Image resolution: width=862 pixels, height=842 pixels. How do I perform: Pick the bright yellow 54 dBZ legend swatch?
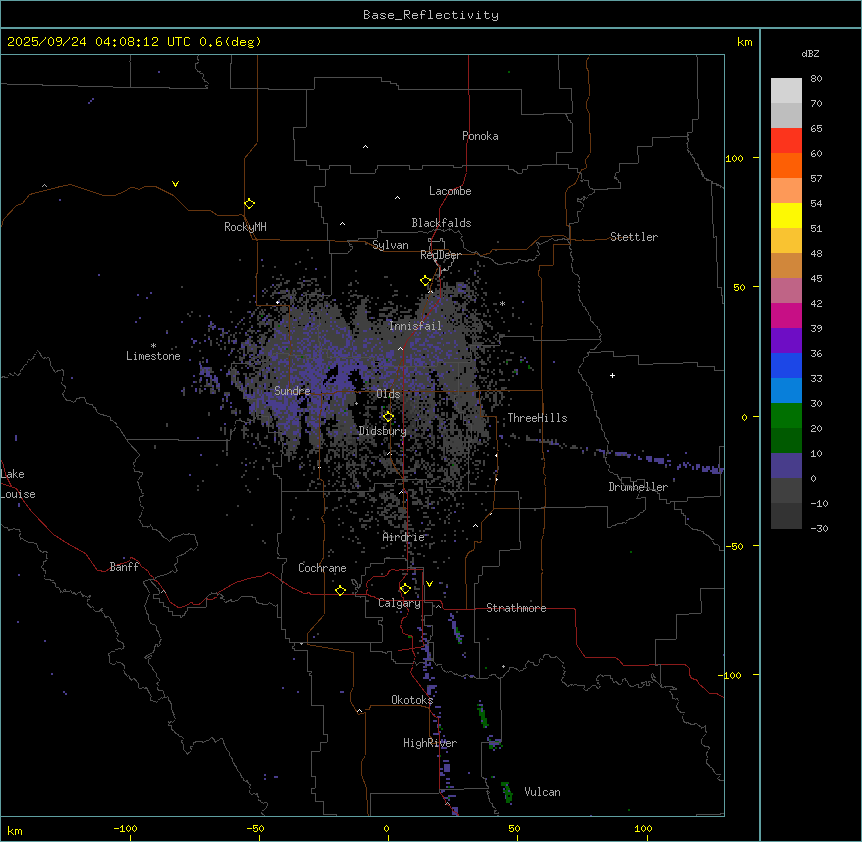pos(786,215)
